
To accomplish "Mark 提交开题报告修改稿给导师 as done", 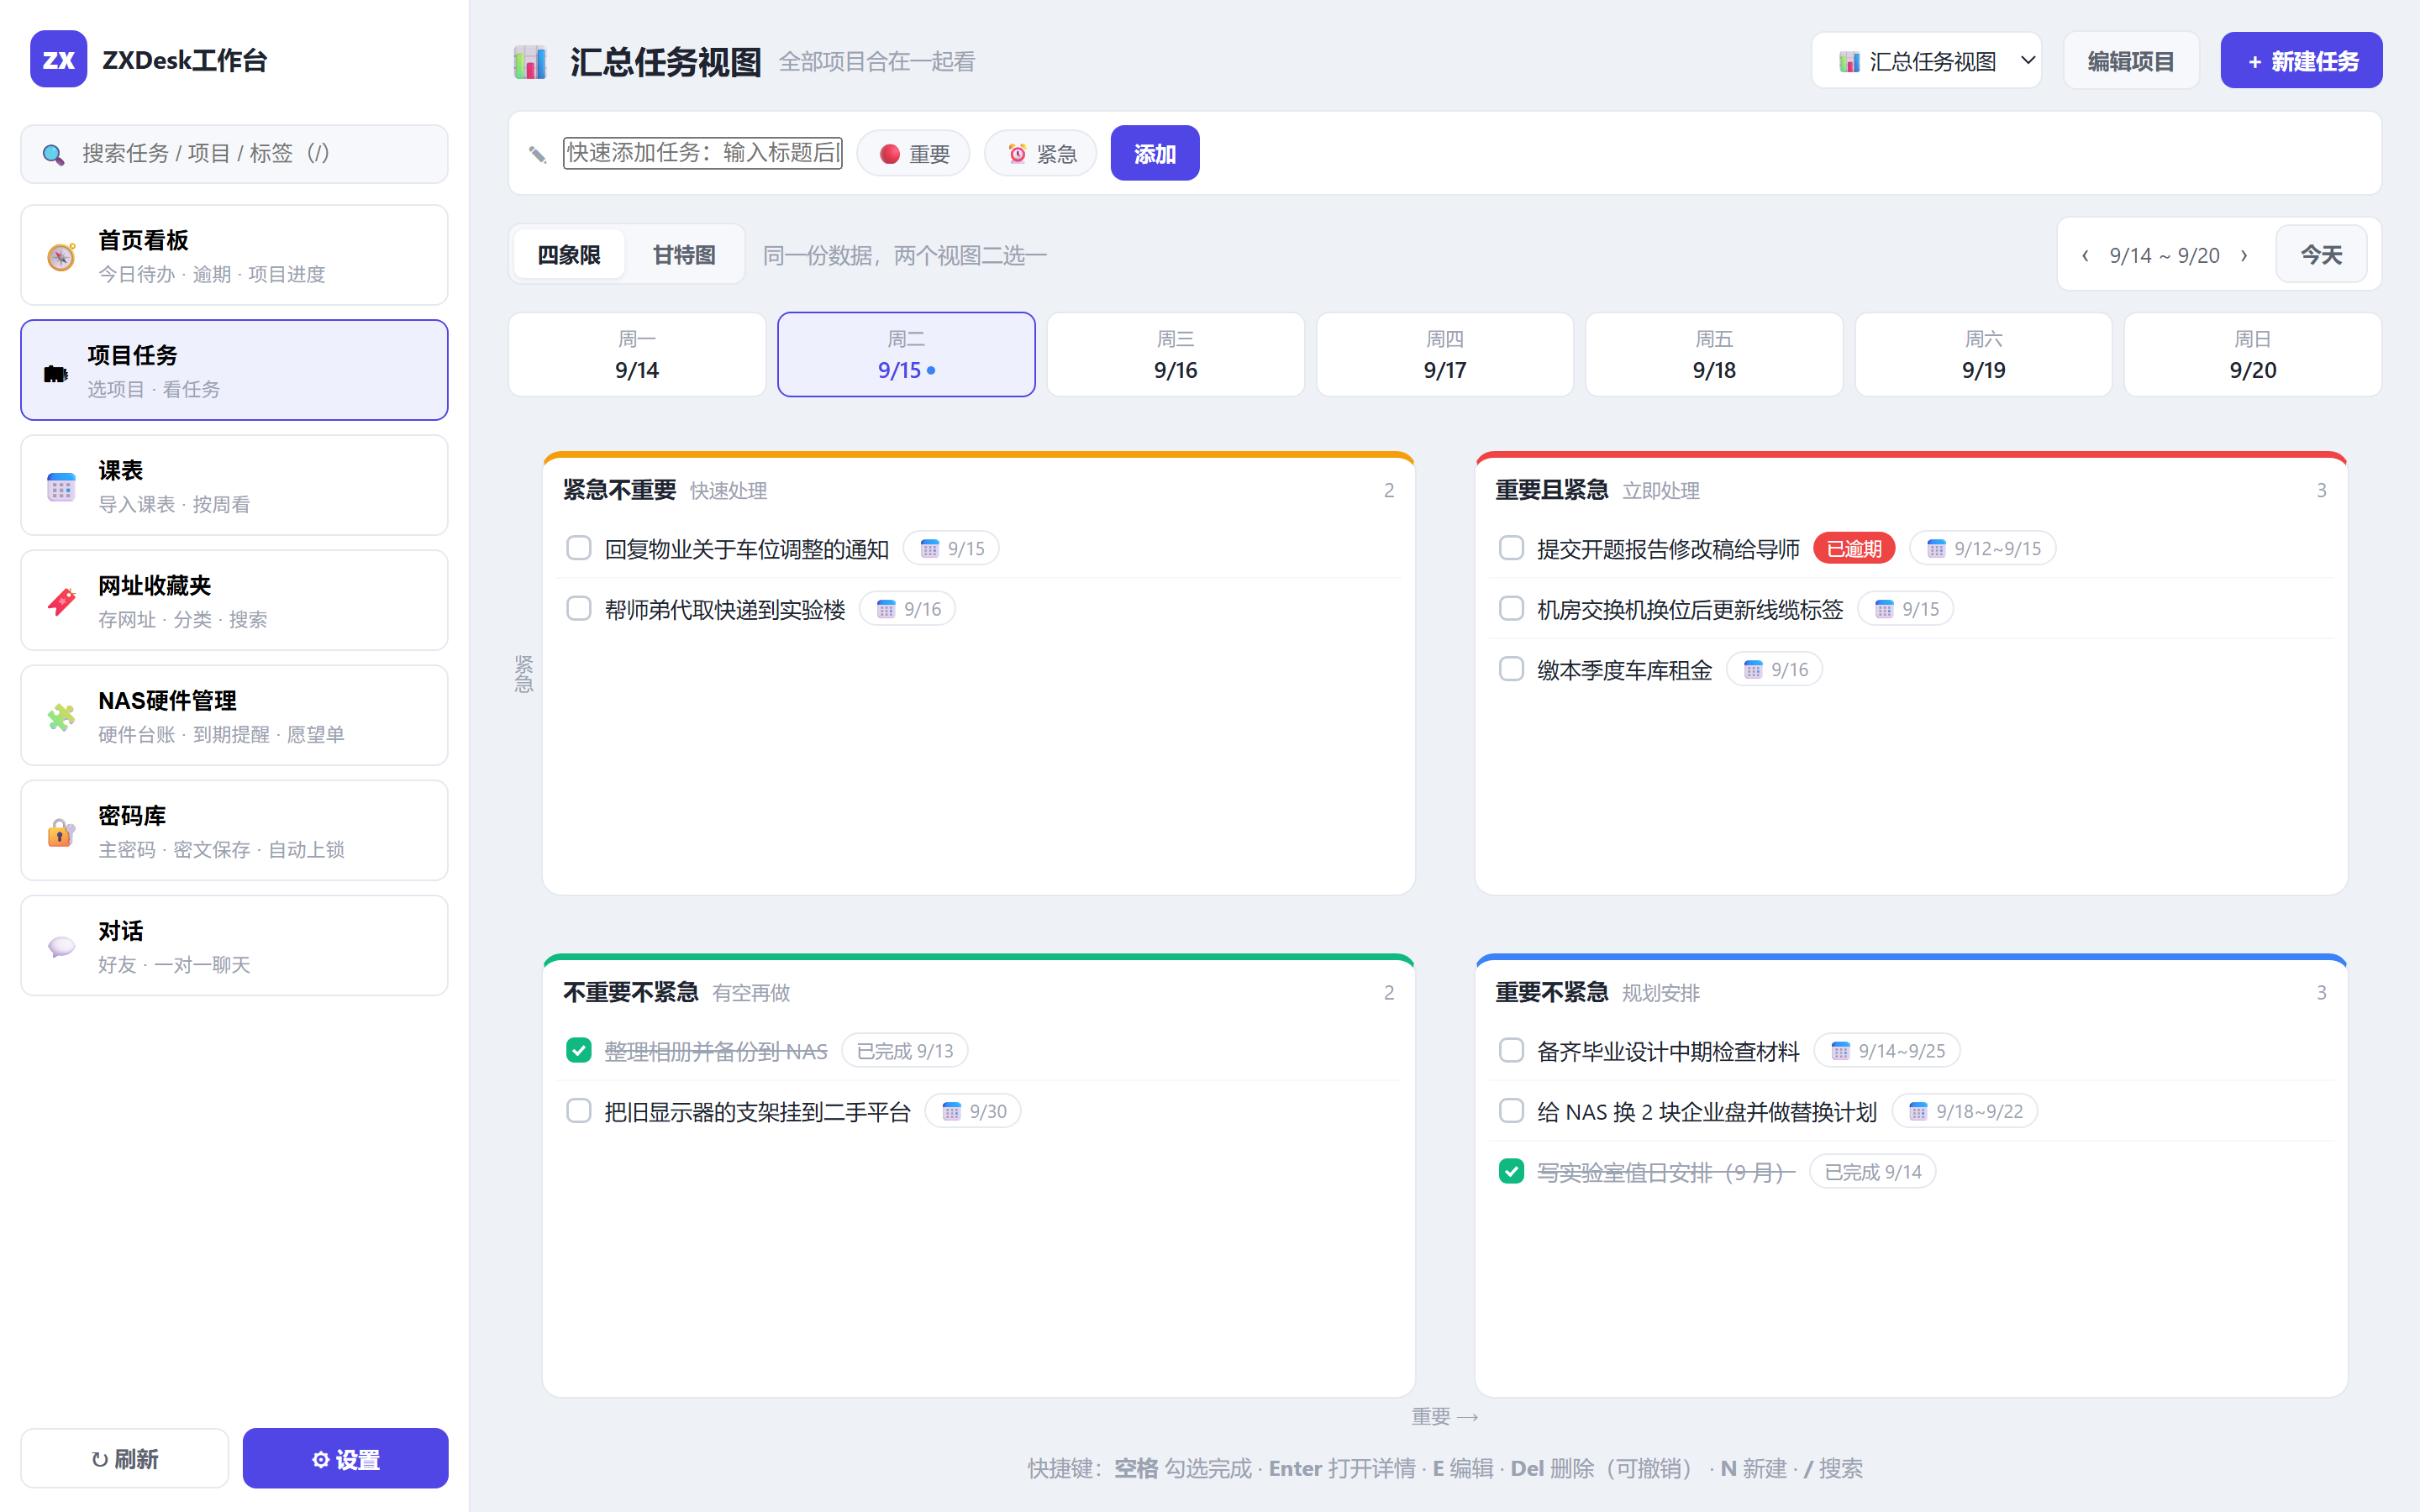I will [1511, 548].
